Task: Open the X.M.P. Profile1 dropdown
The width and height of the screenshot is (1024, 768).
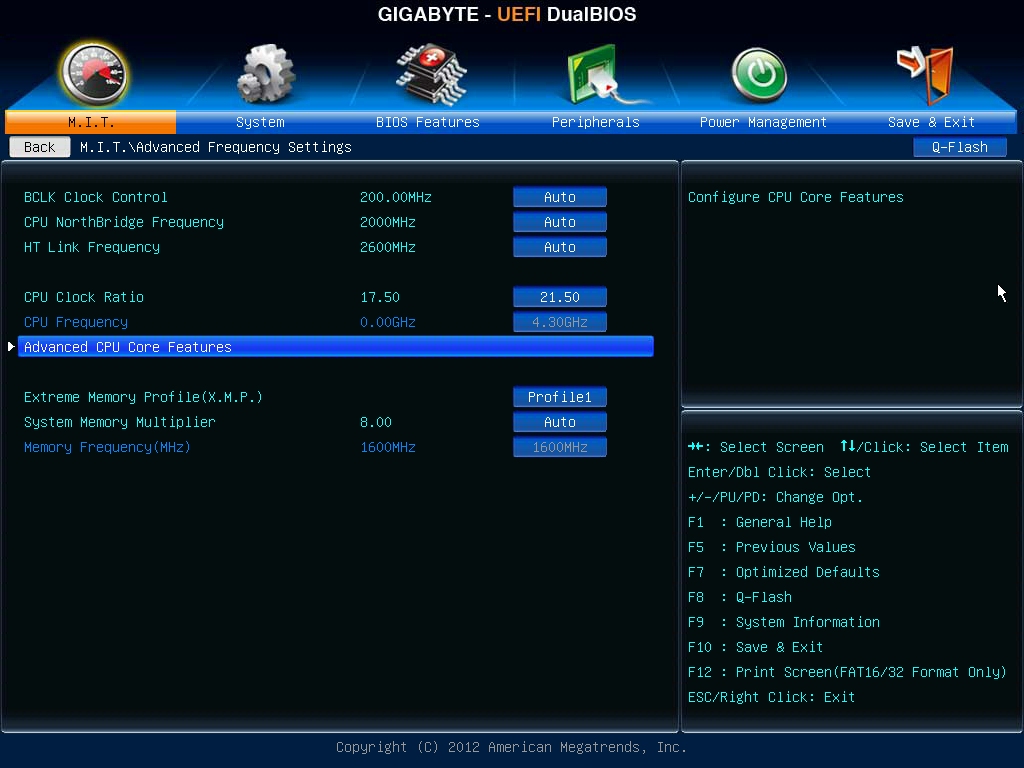Action: pyautogui.click(x=560, y=397)
